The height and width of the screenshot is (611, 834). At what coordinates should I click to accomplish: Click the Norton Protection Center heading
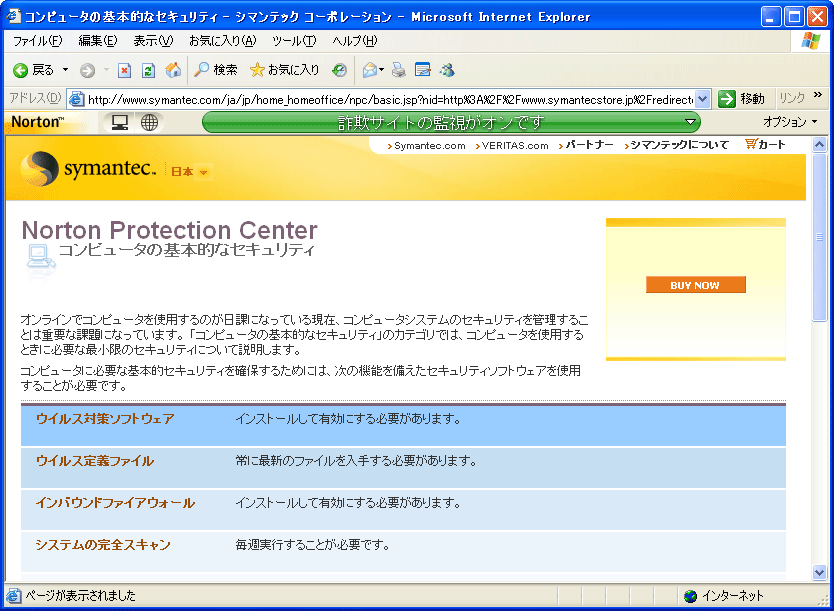click(170, 230)
